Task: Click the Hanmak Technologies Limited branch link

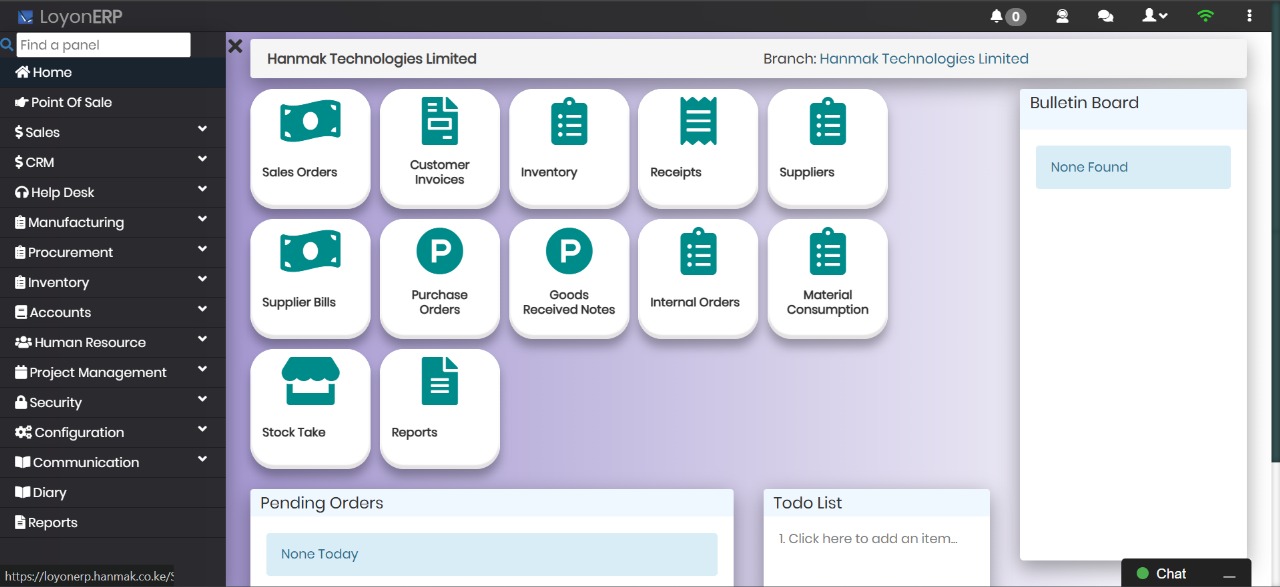Action: [x=924, y=59]
